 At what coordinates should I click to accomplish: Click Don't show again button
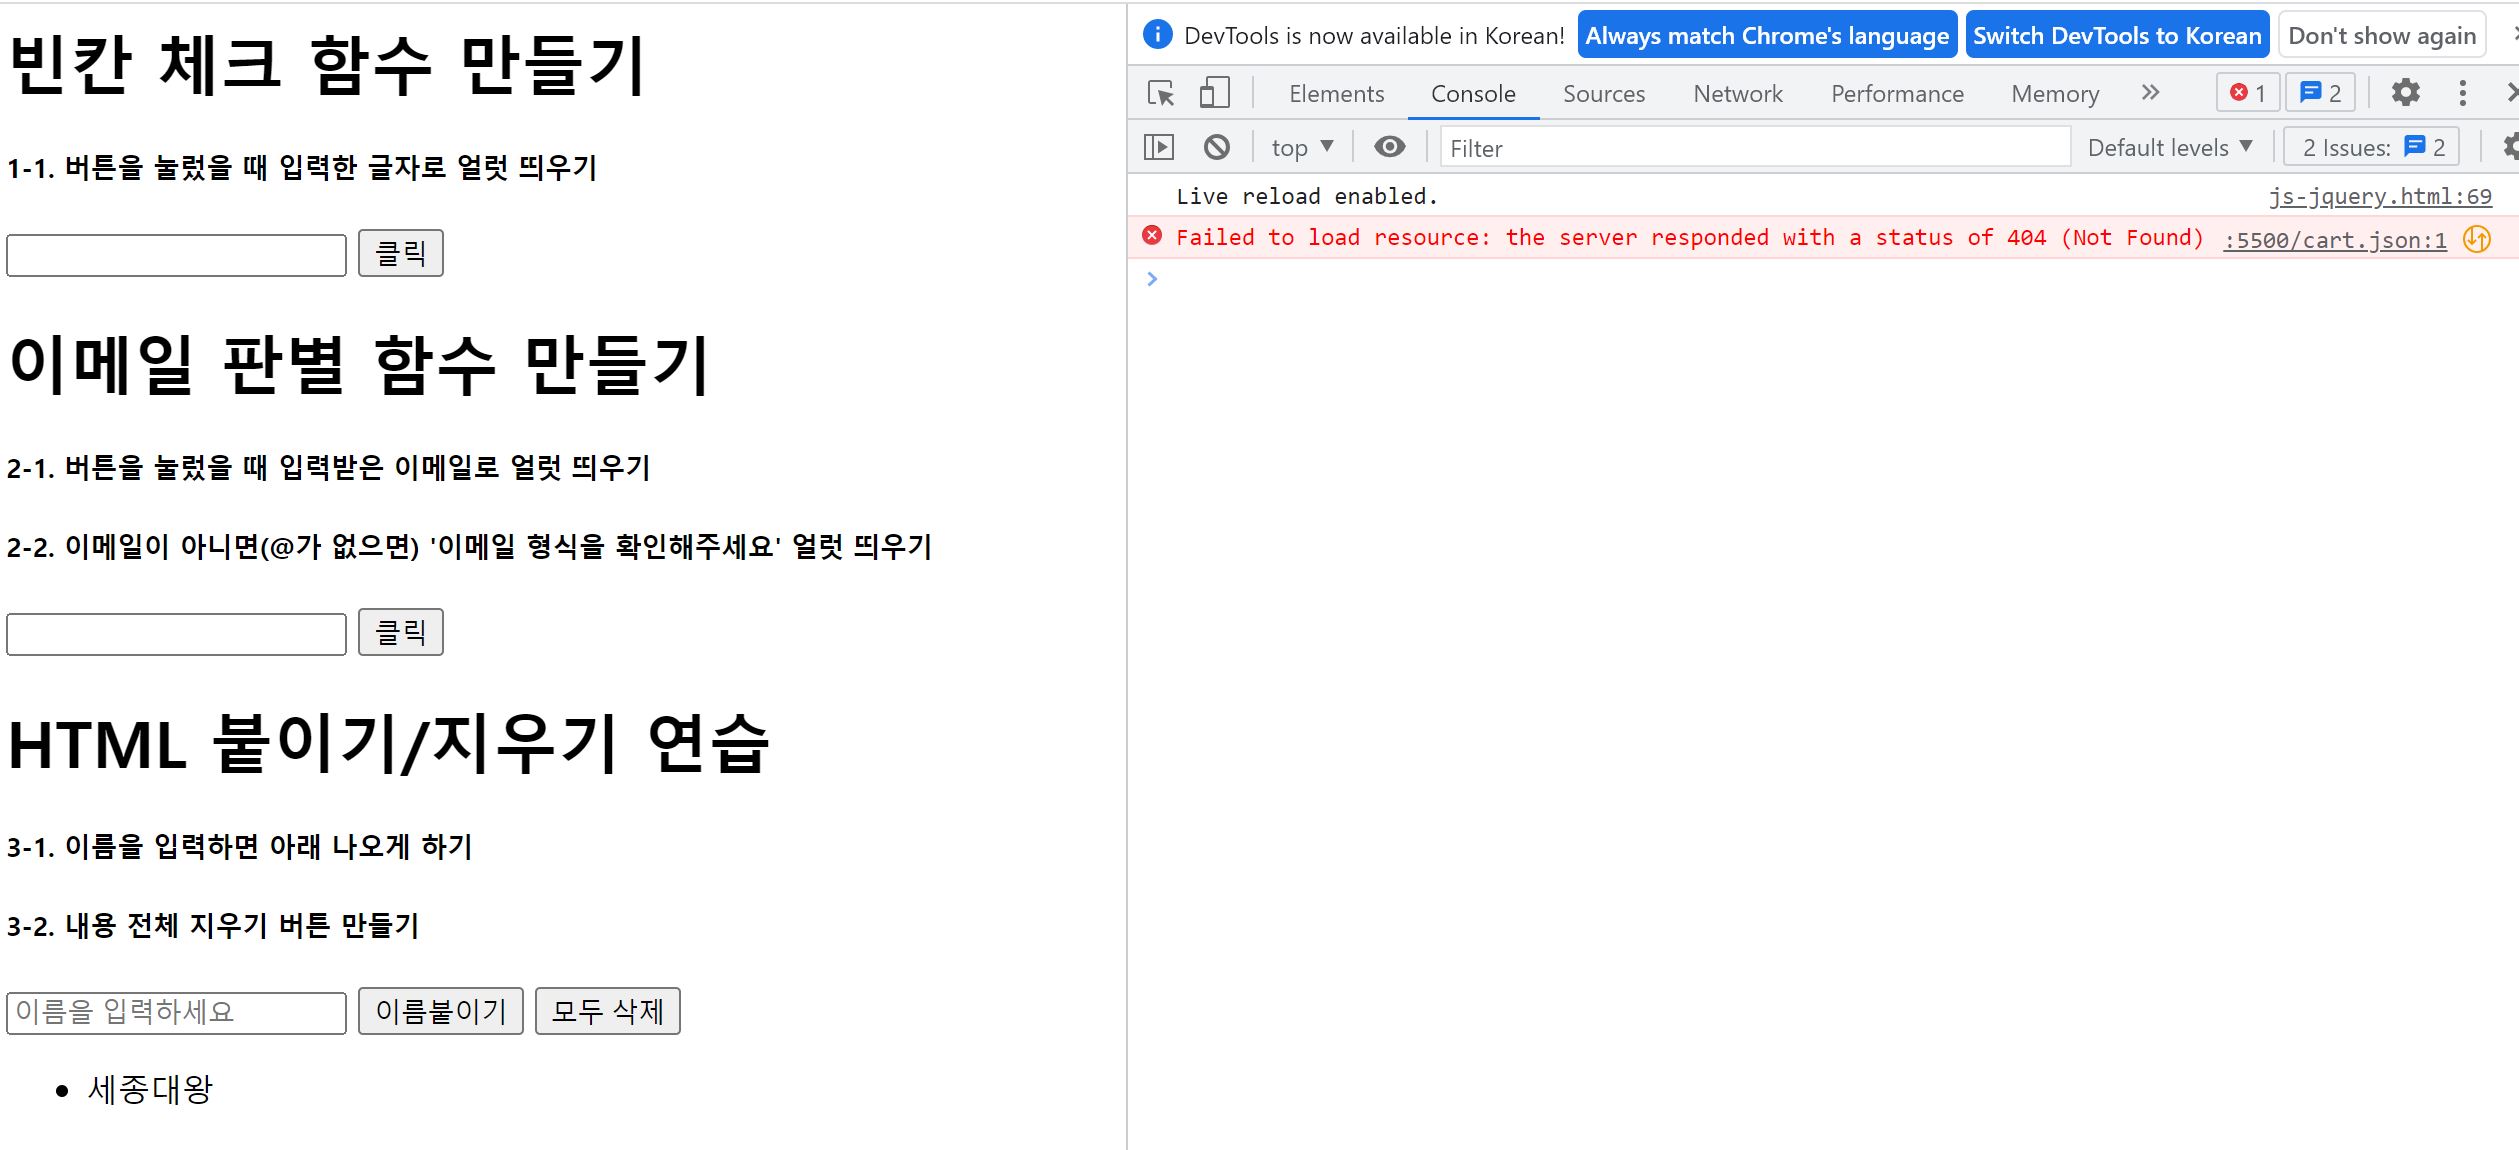2382,35
